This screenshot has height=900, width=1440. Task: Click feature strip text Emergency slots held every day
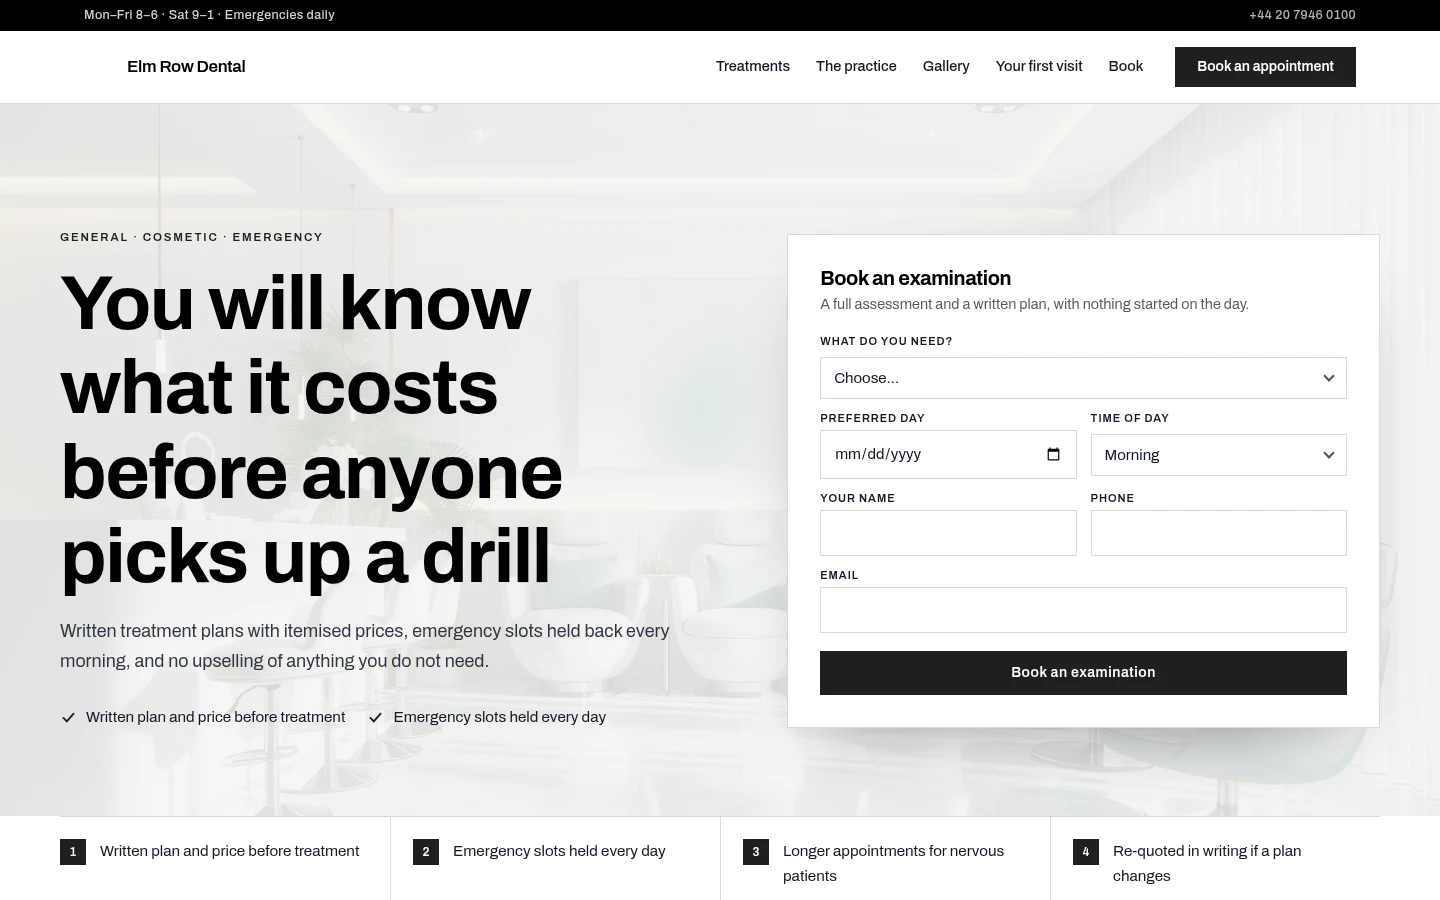click(559, 851)
